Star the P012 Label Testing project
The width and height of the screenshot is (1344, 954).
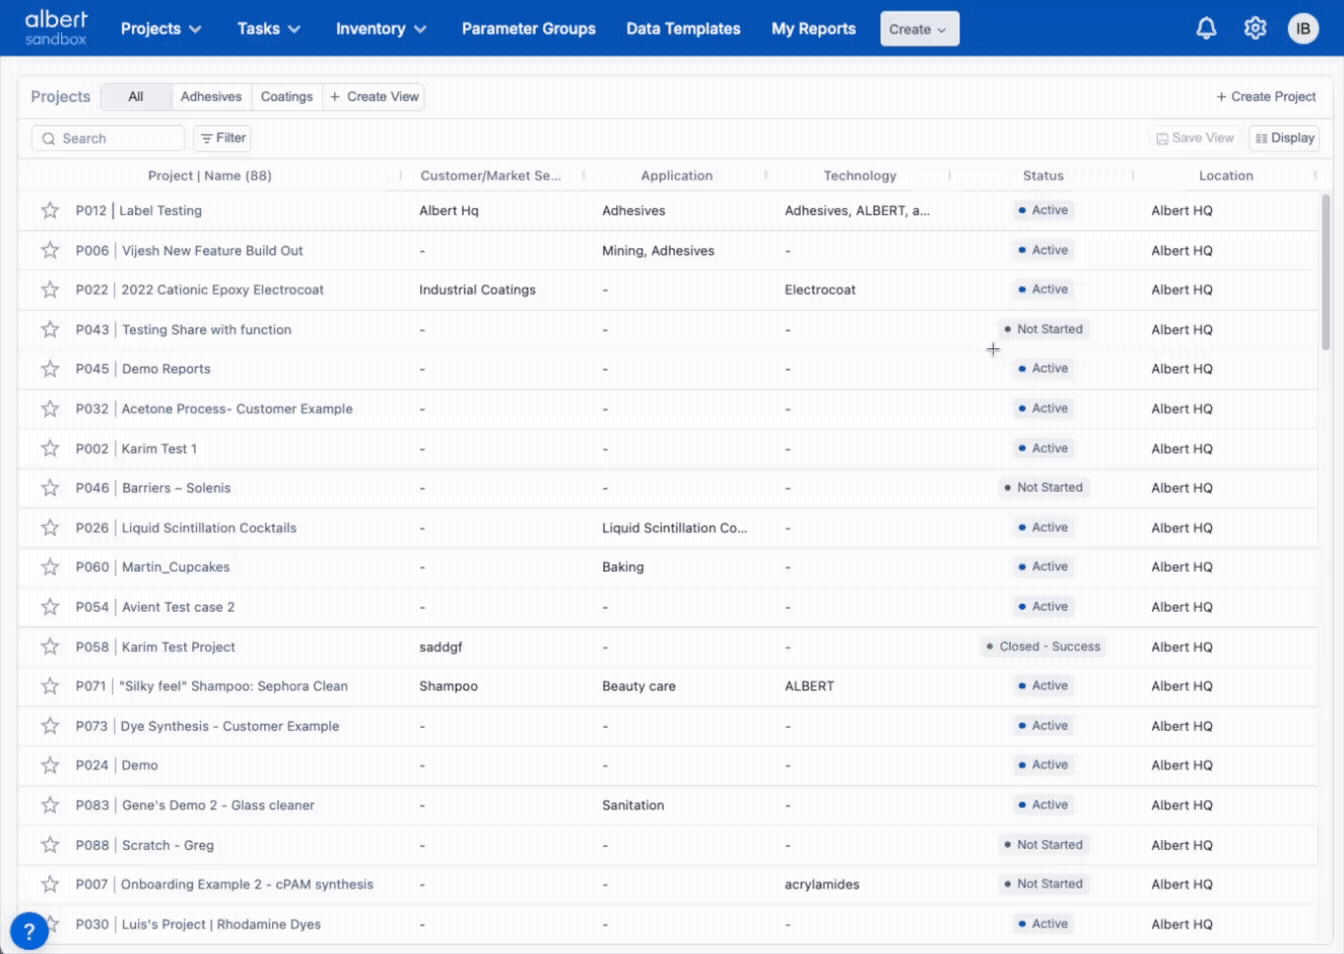(50, 210)
